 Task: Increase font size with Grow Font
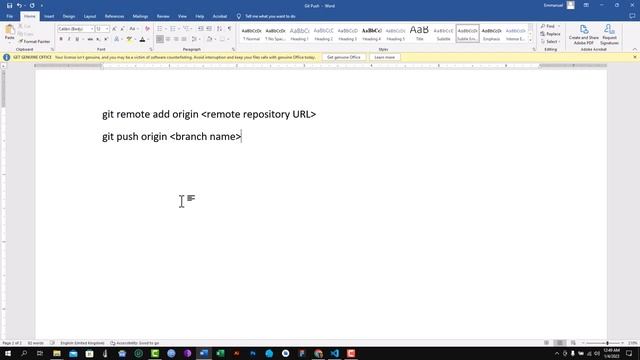pos(114,29)
